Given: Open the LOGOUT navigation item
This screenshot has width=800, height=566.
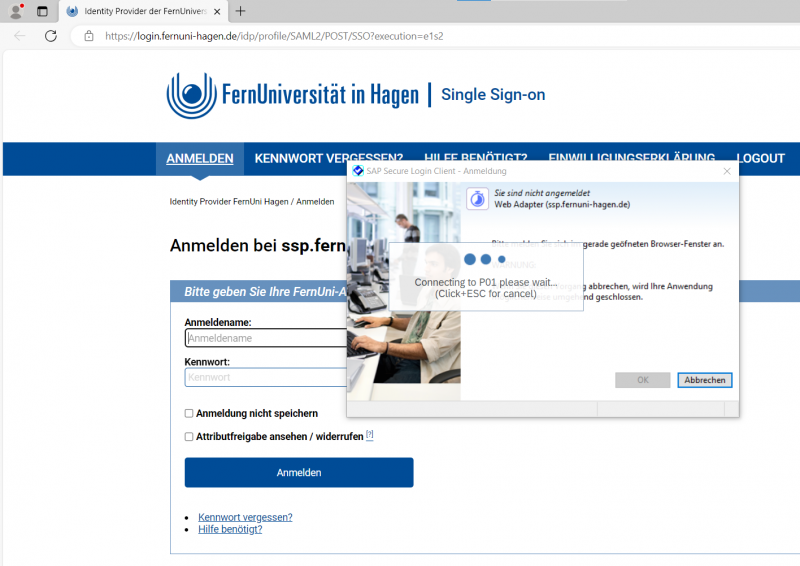Looking at the screenshot, I should [x=760, y=159].
